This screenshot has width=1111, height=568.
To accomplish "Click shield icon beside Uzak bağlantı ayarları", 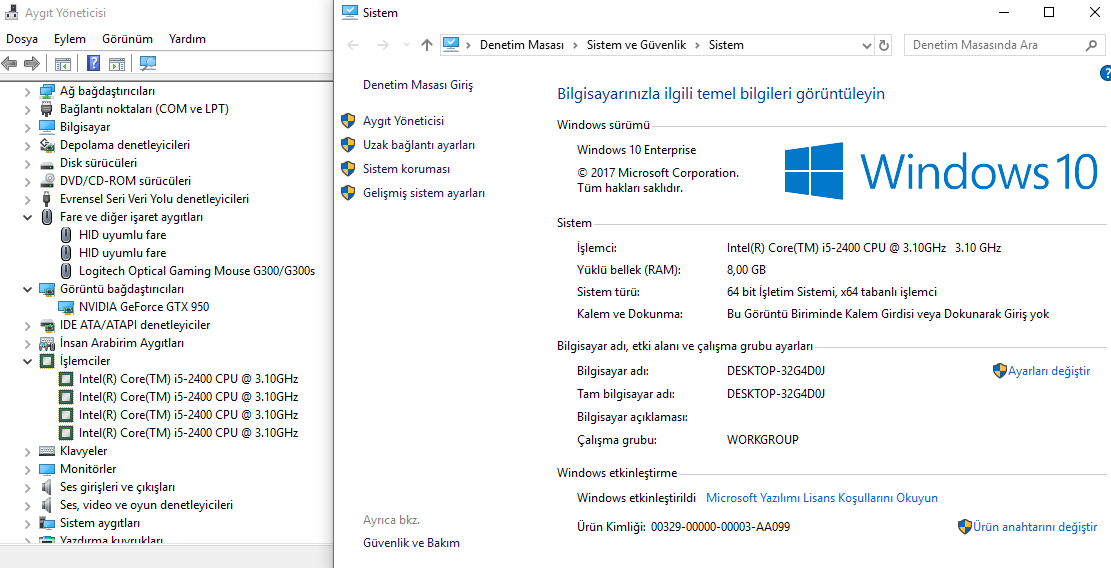I will (x=348, y=145).
